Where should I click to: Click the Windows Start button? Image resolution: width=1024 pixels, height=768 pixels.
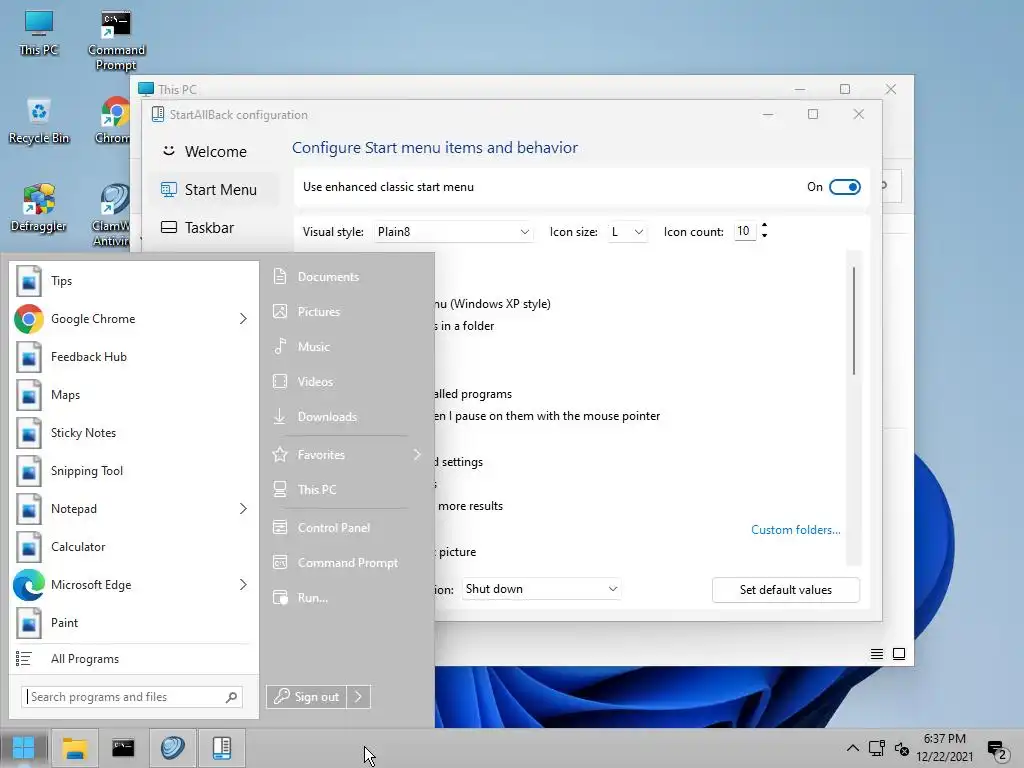click(x=24, y=748)
